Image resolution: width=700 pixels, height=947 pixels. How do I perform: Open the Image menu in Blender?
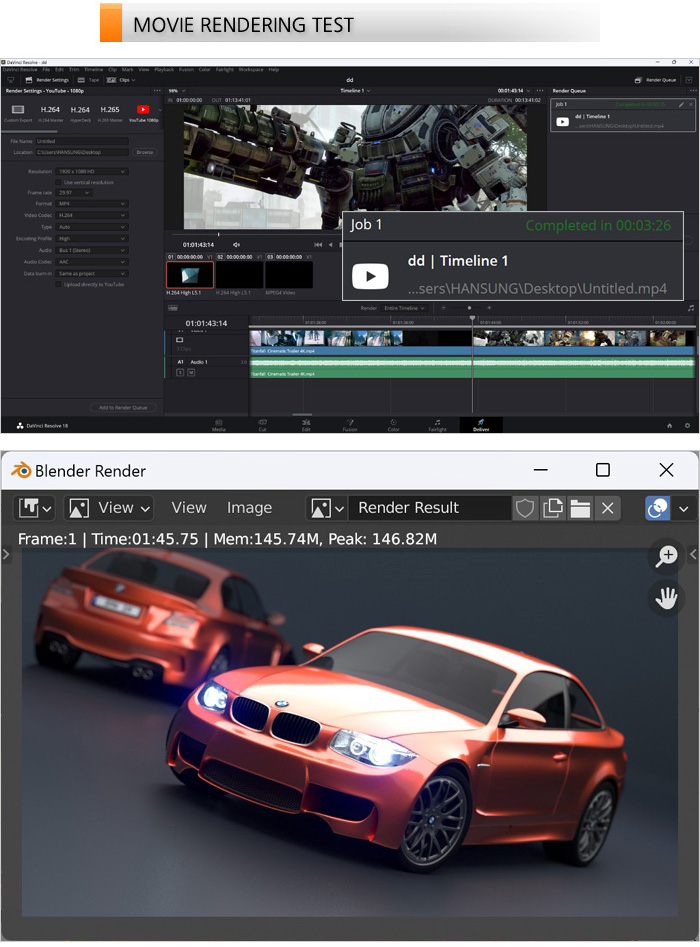click(x=249, y=508)
